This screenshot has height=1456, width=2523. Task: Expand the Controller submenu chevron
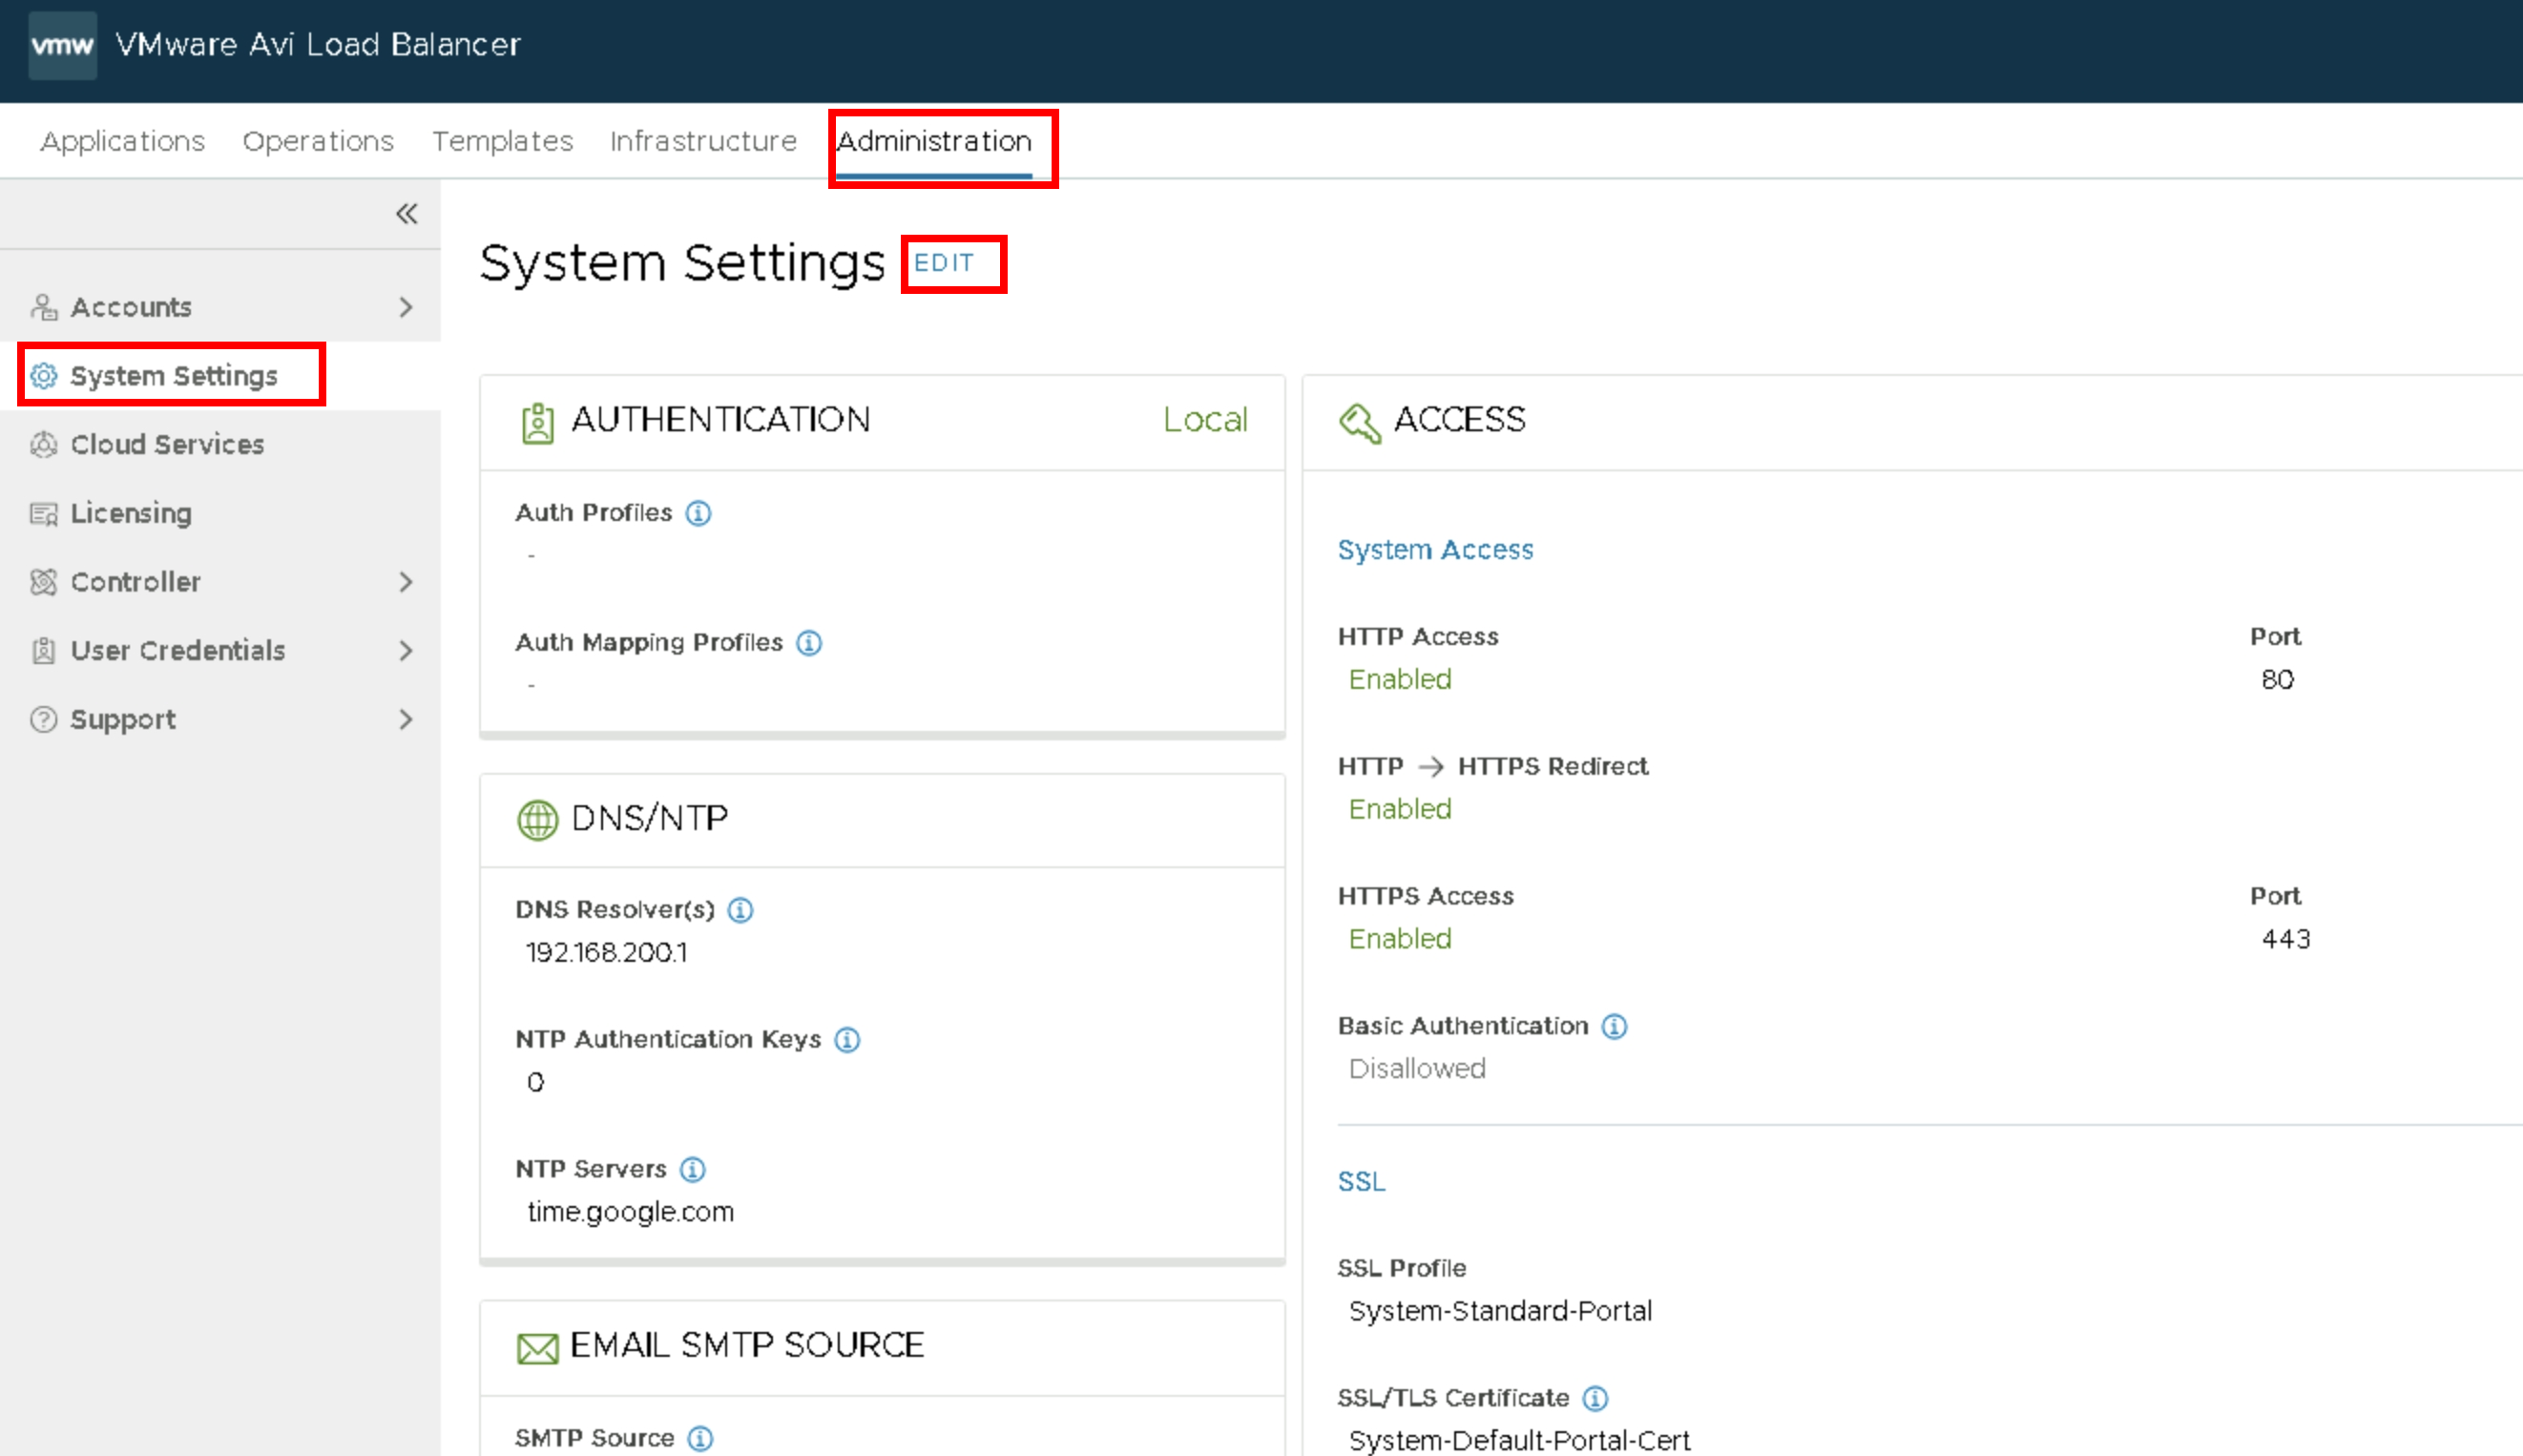coord(405,582)
